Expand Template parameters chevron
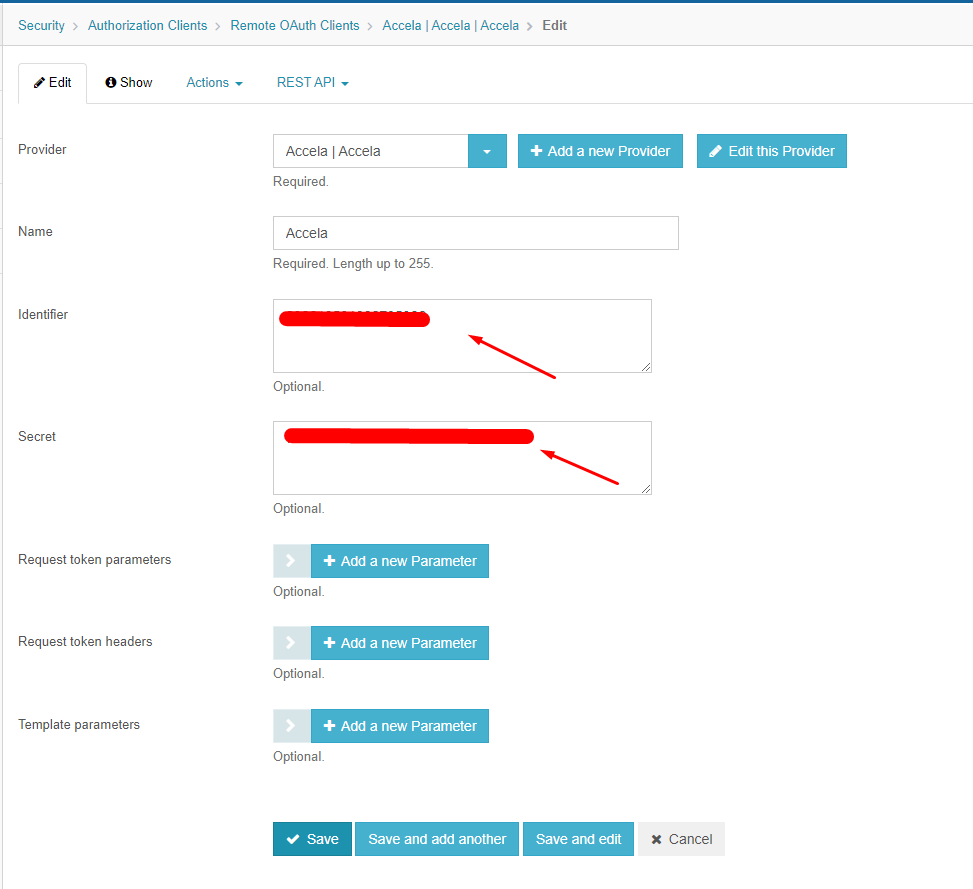Viewport: 973px width, 889px height. (292, 726)
